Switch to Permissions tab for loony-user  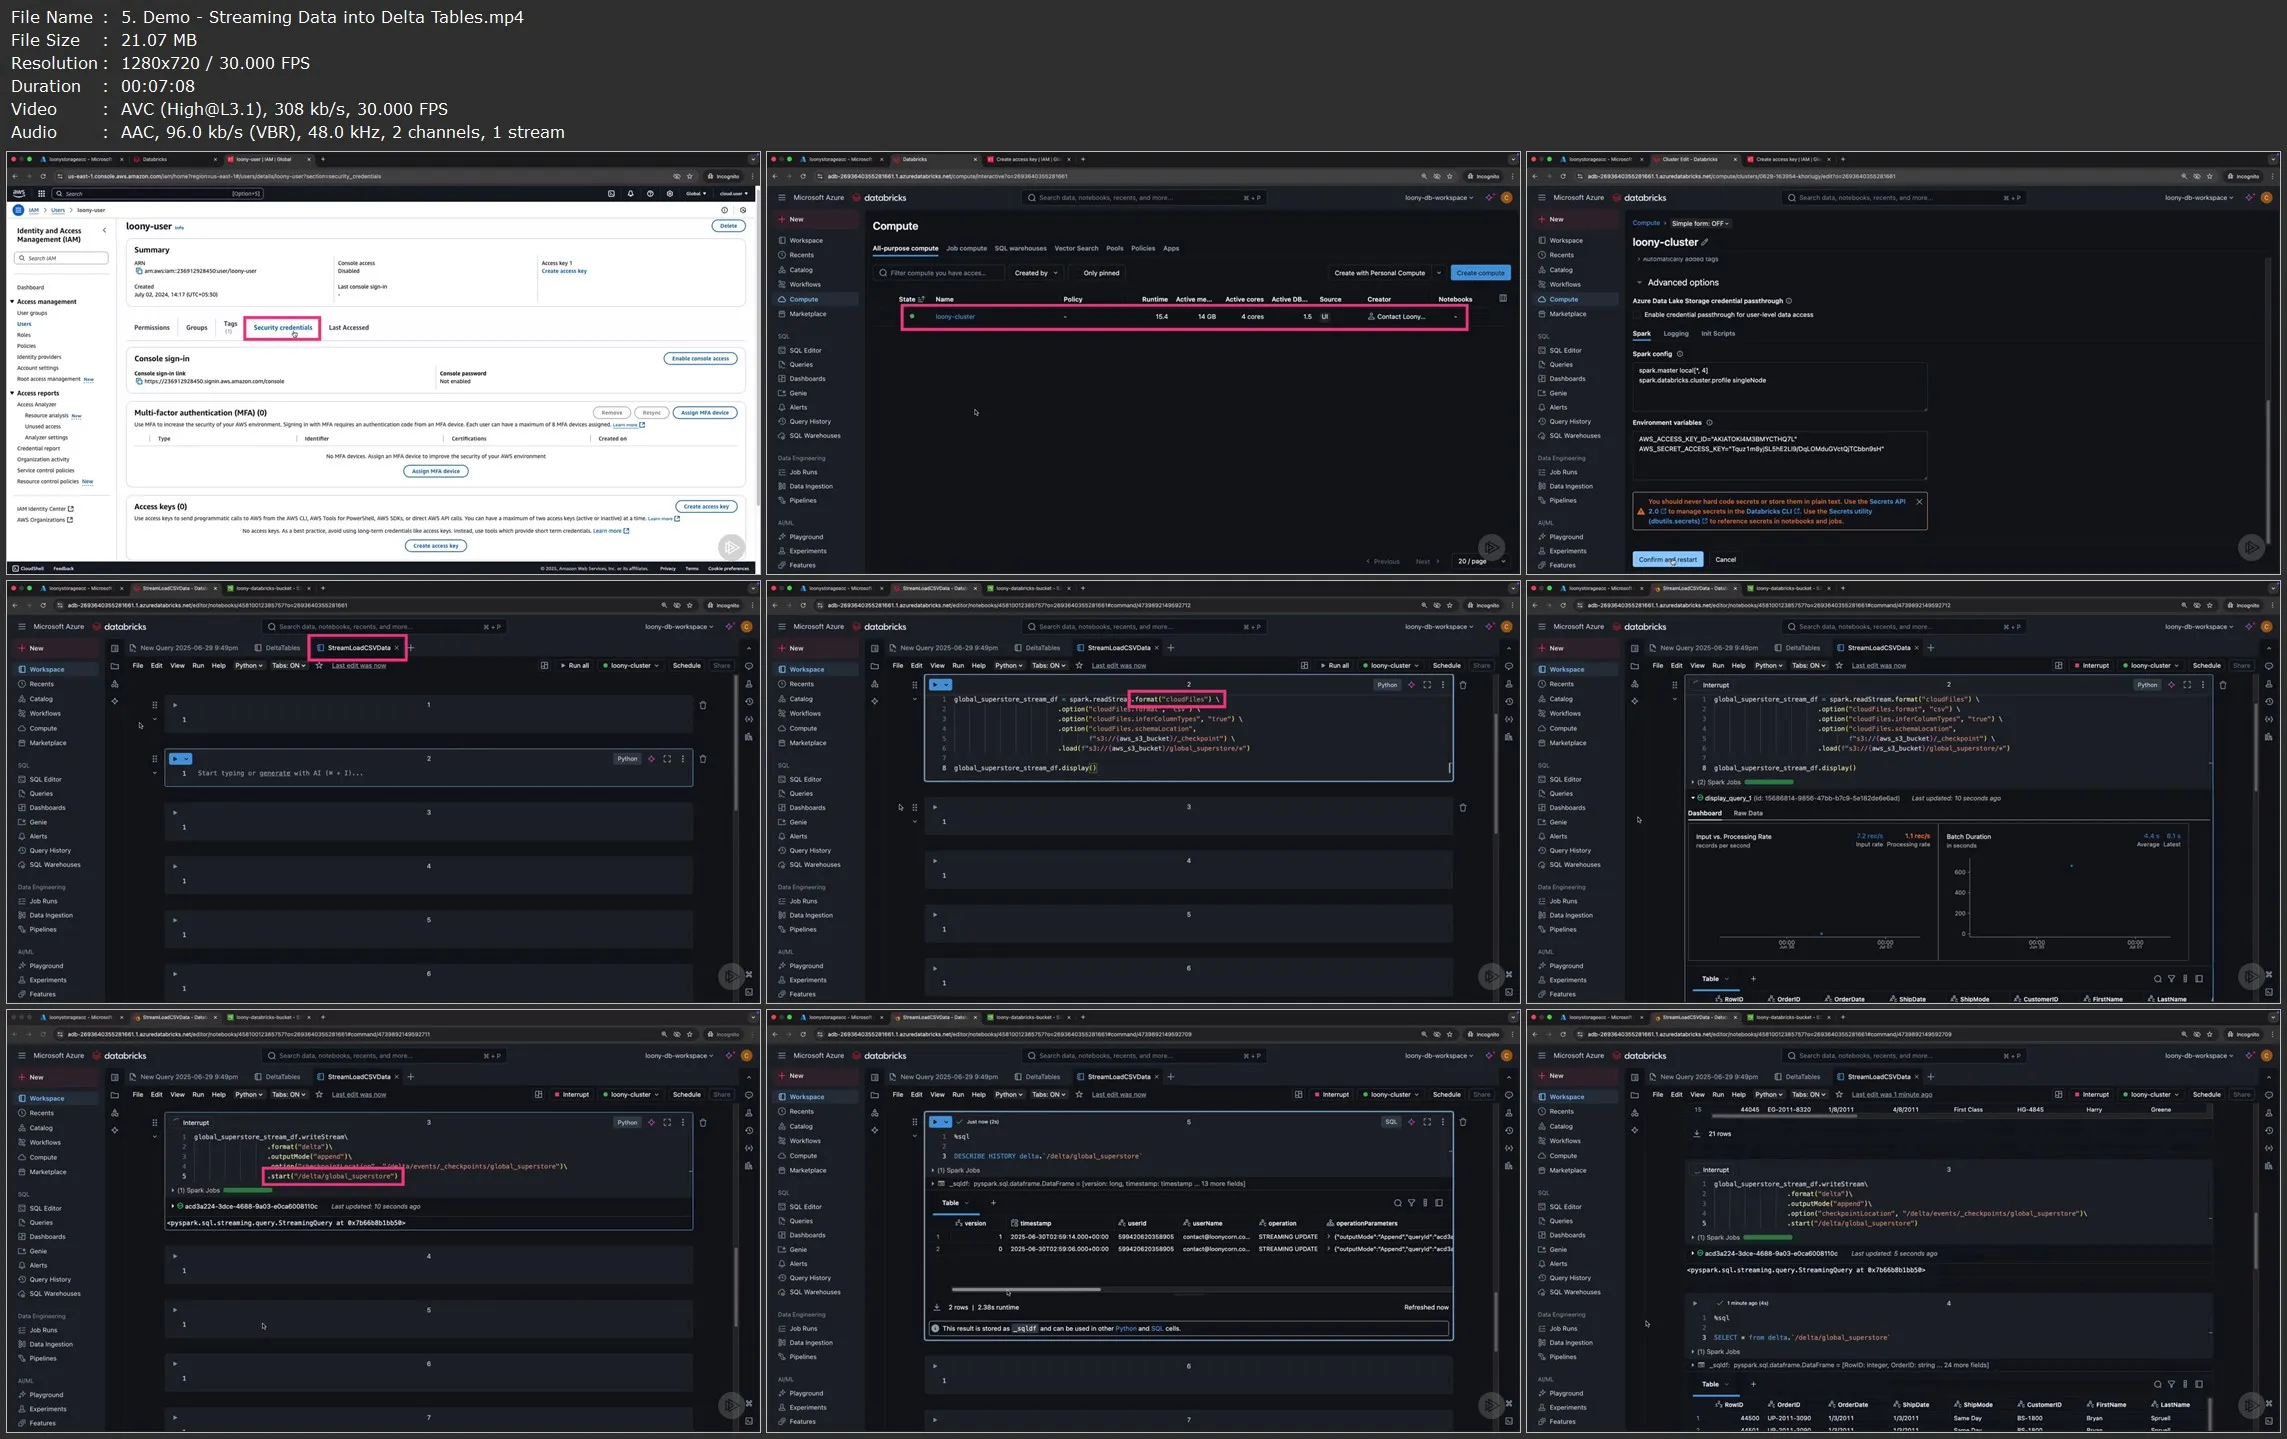[152, 327]
